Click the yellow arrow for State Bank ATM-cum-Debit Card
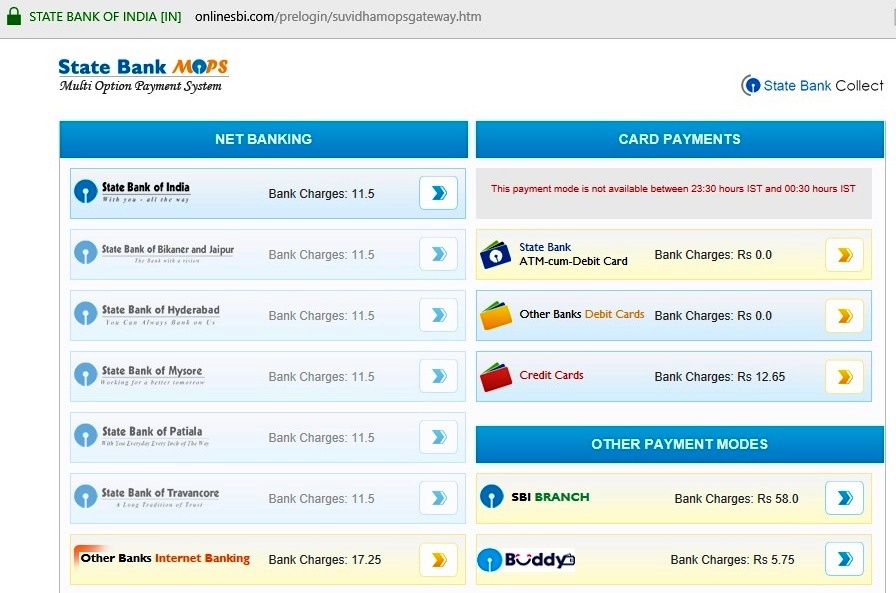The width and height of the screenshot is (896, 593). (x=845, y=255)
